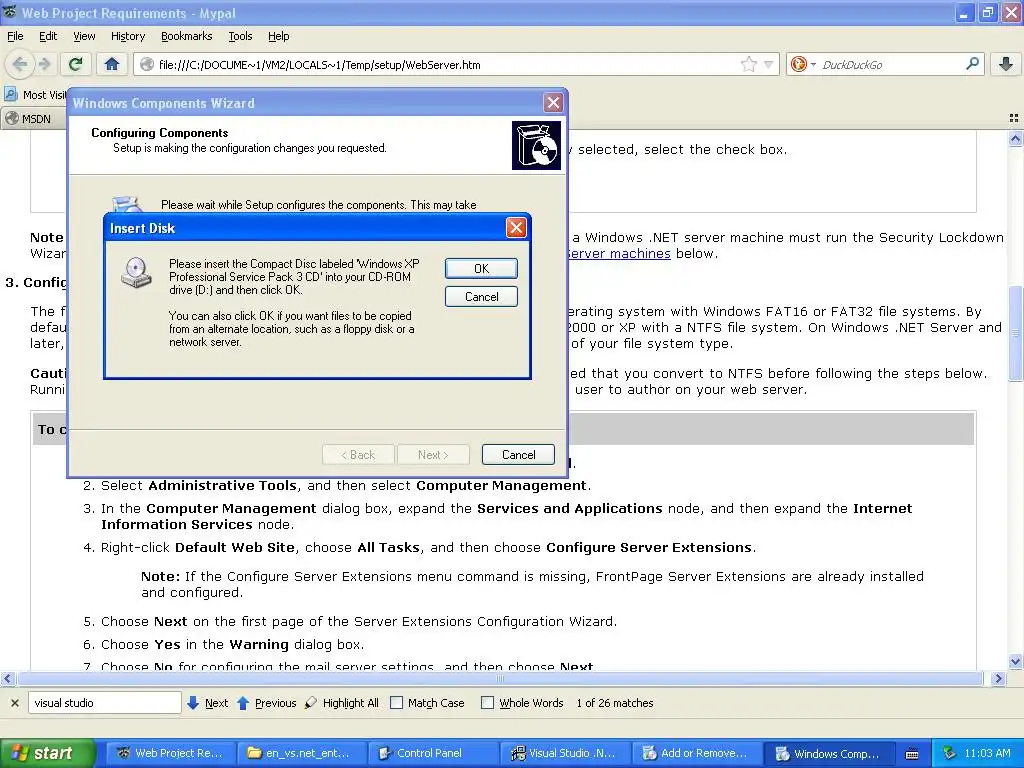Click the address bar URL field

click(447, 64)
